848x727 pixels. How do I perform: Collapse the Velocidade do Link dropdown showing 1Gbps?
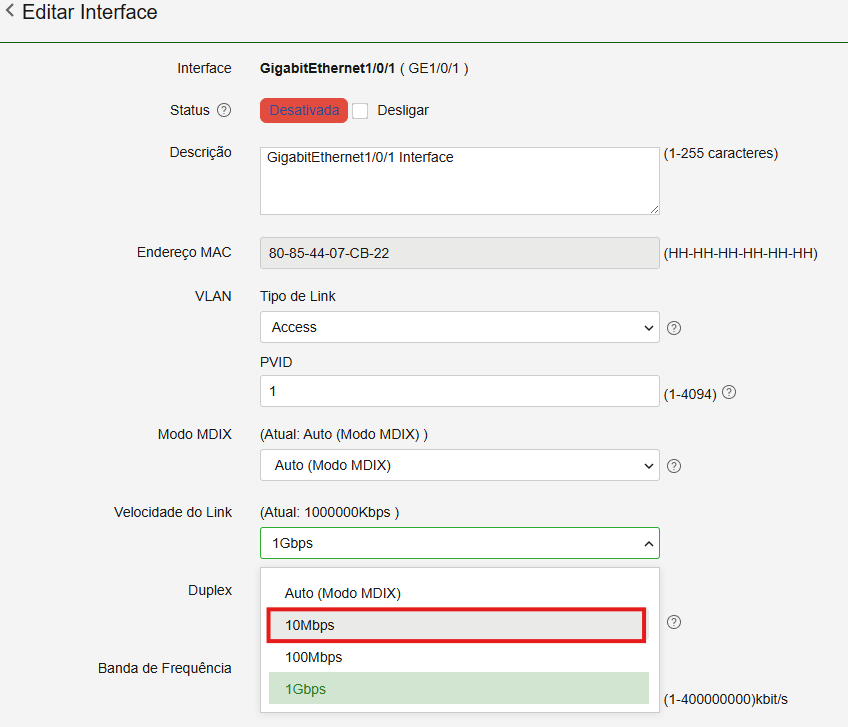tap(459, 543)
